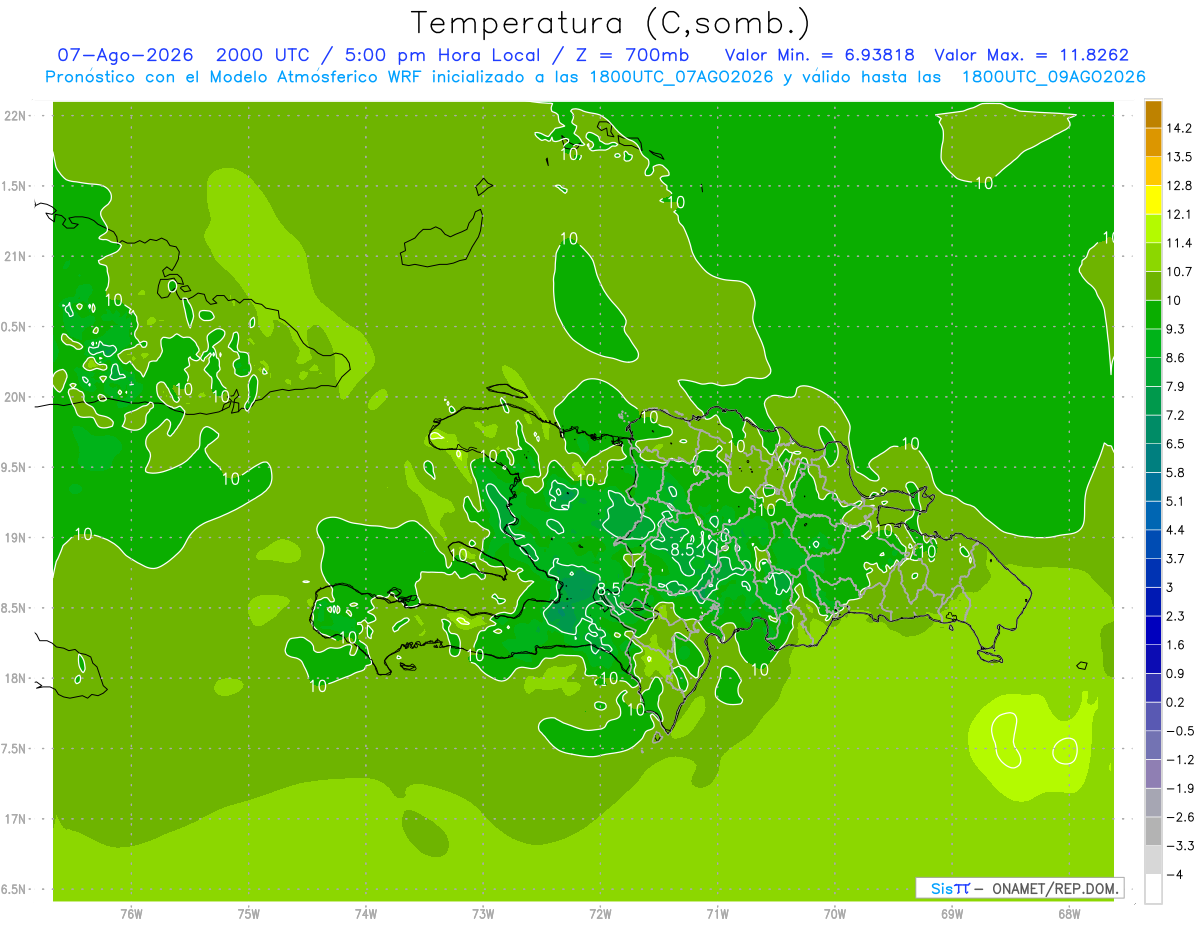Image resolution: width=1200 pixels, height=927 pixels.
Task: Click the '13.5' colorbar label
Action: click(1178, 157)
